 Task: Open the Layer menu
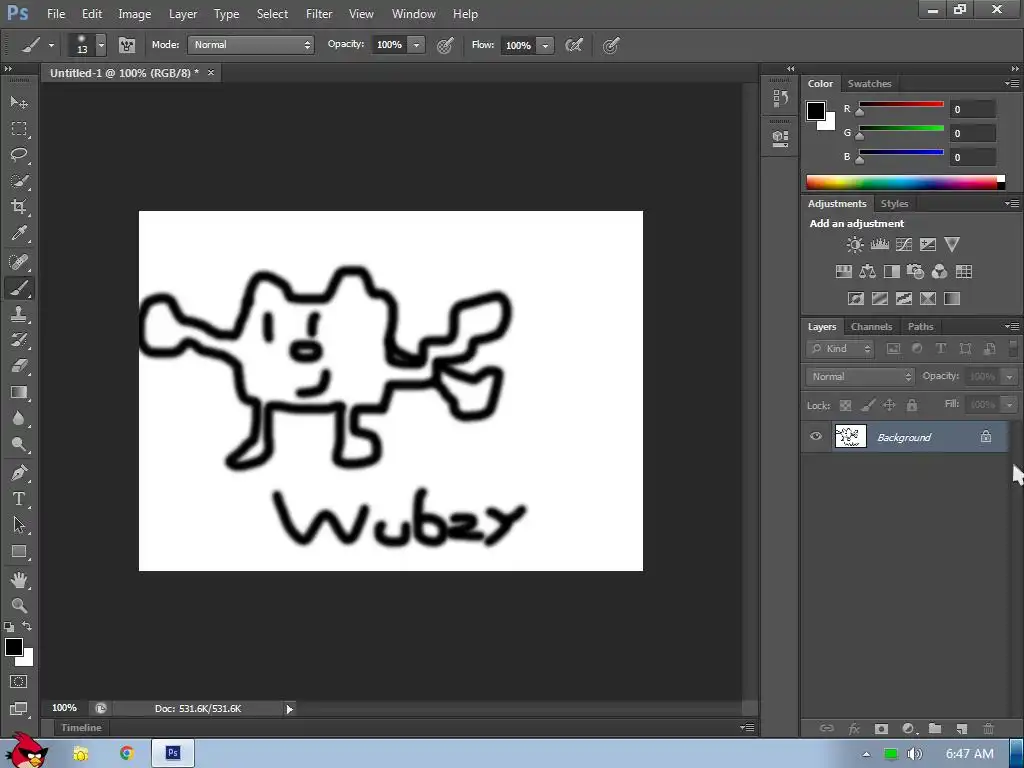(183, 14)
